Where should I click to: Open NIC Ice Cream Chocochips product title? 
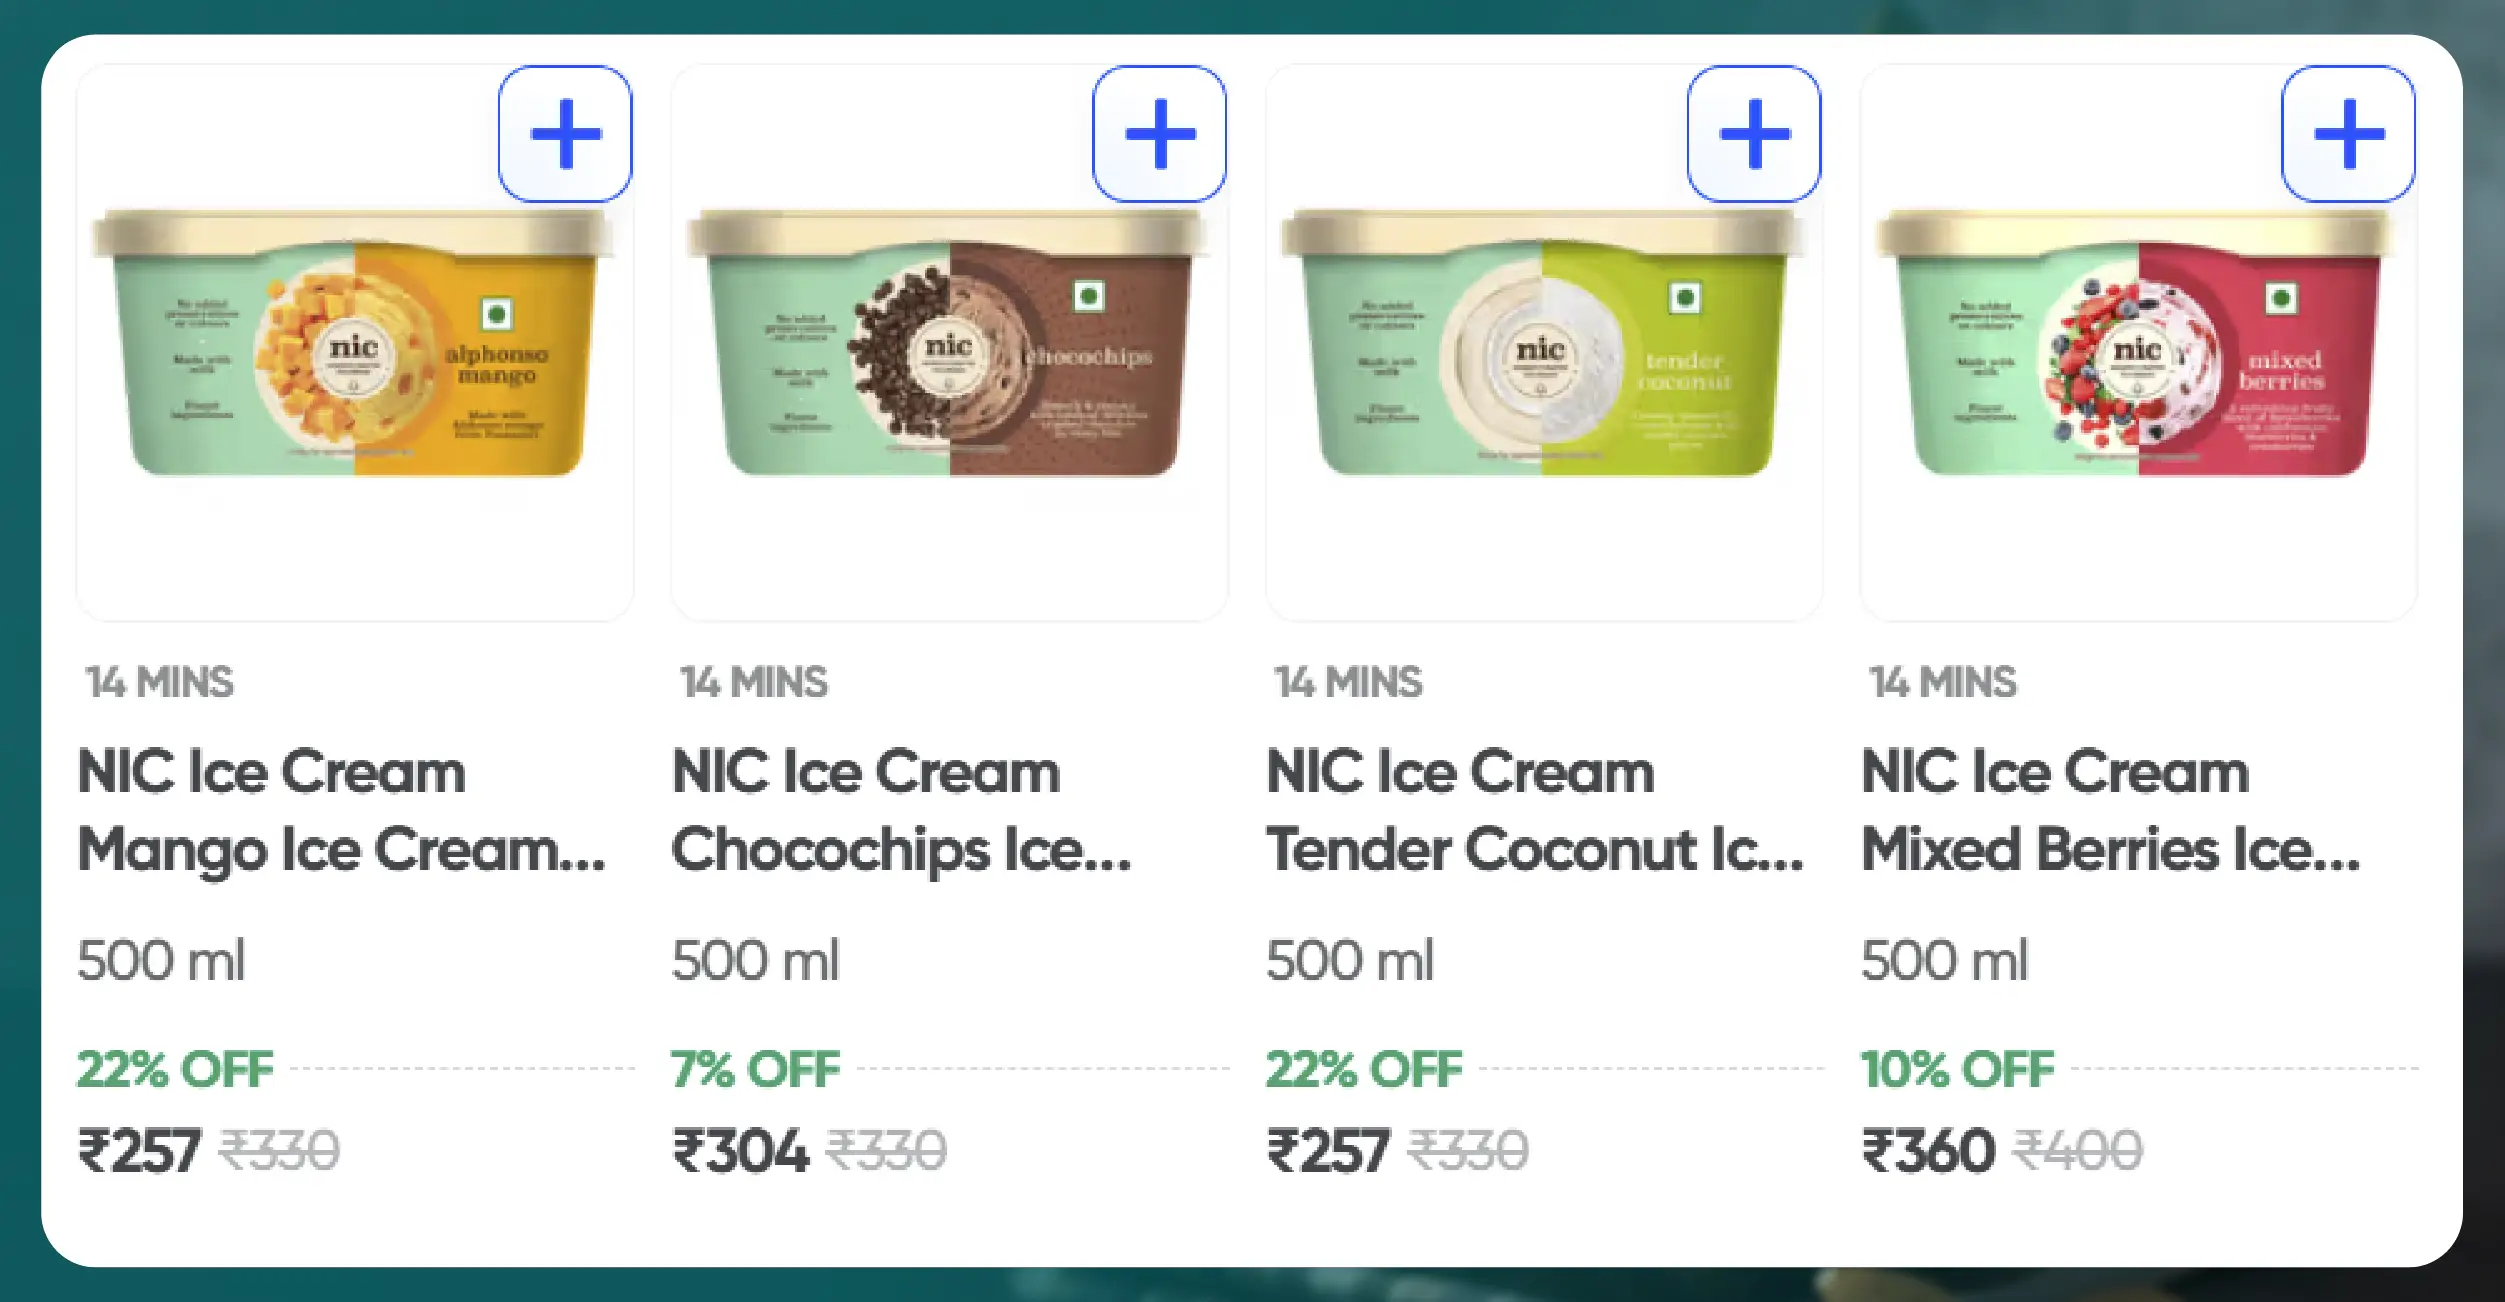click(x=901, y=811)
